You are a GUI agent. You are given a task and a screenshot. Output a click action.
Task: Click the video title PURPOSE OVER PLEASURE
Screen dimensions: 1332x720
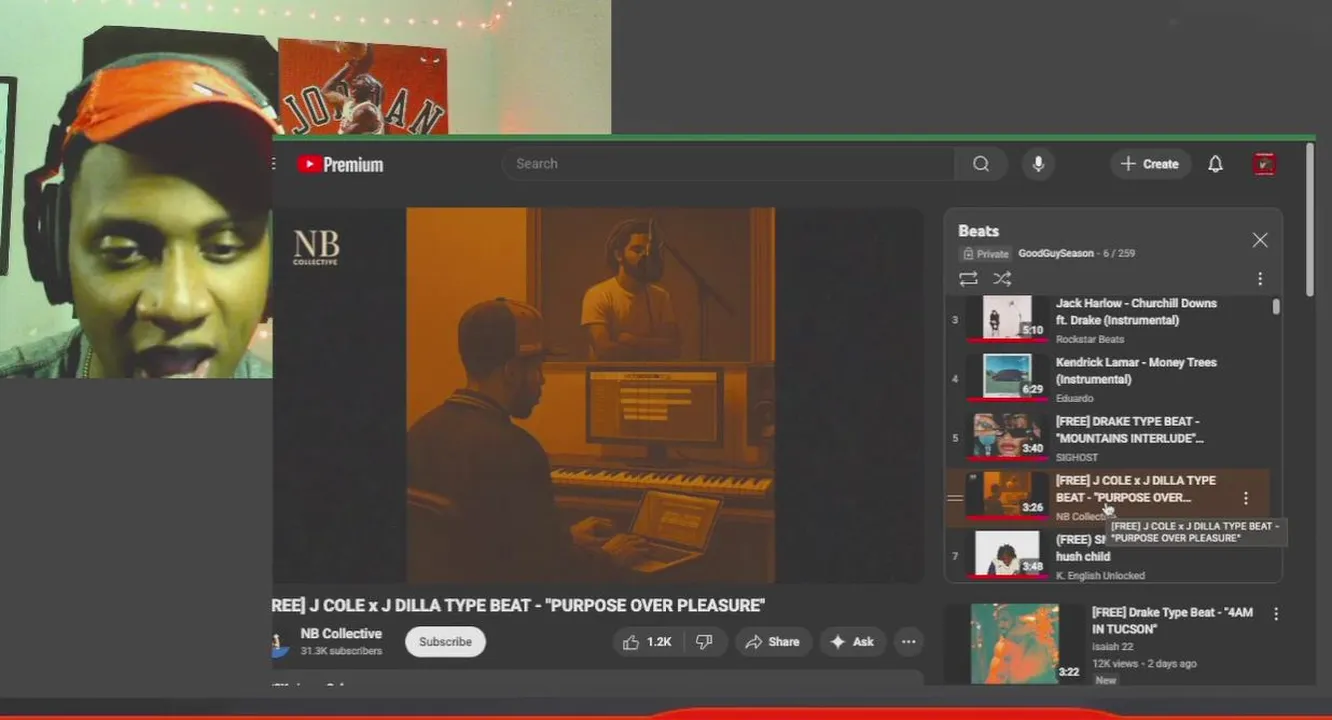(x=519, y=606)
